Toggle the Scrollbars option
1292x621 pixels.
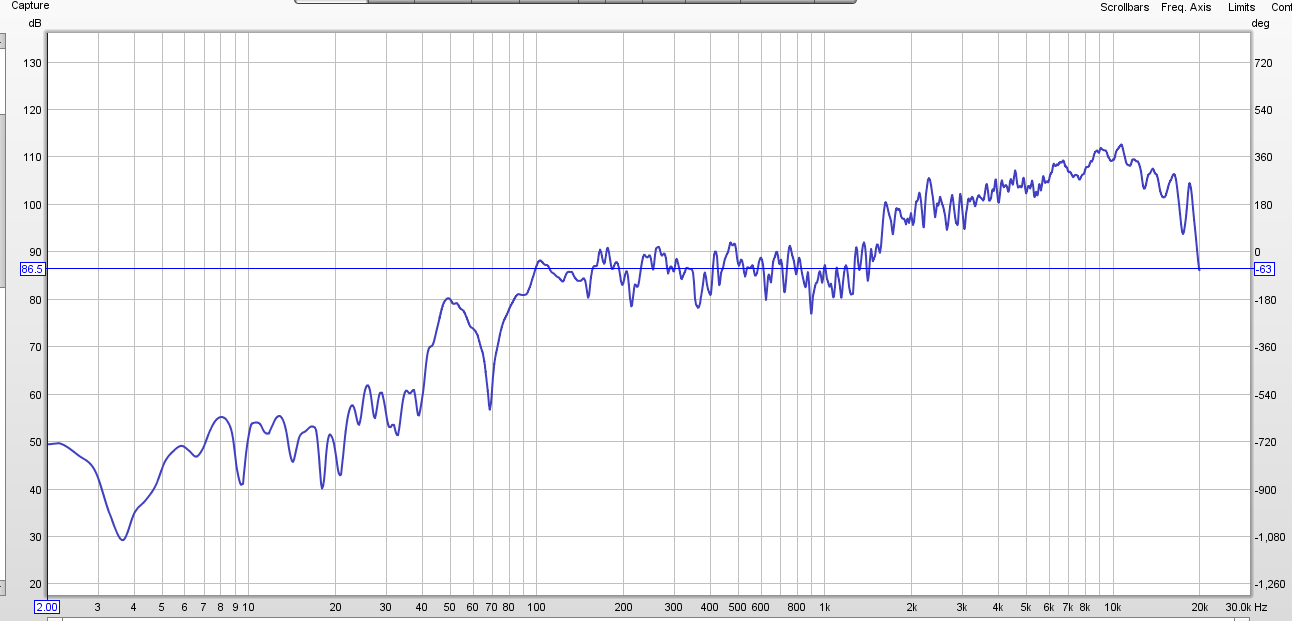[1124, 7]
